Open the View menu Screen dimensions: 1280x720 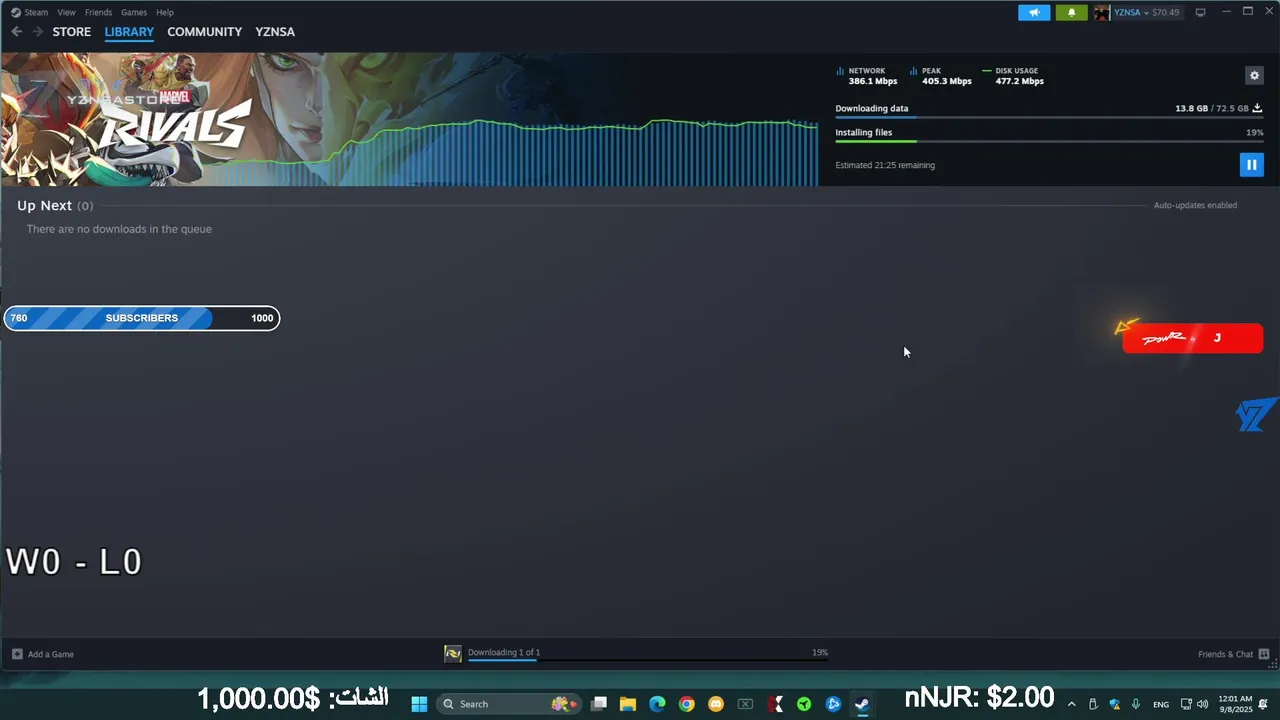(66, 12)
